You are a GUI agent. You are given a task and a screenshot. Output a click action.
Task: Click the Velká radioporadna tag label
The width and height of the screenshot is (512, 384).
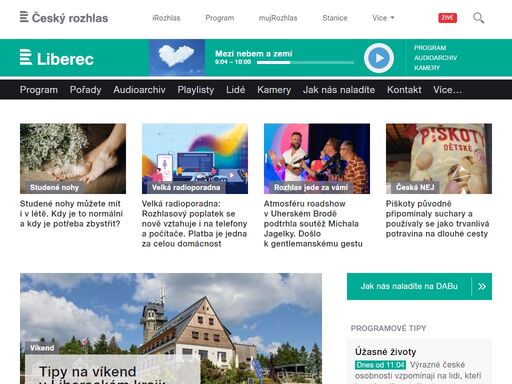pos(186,187)
